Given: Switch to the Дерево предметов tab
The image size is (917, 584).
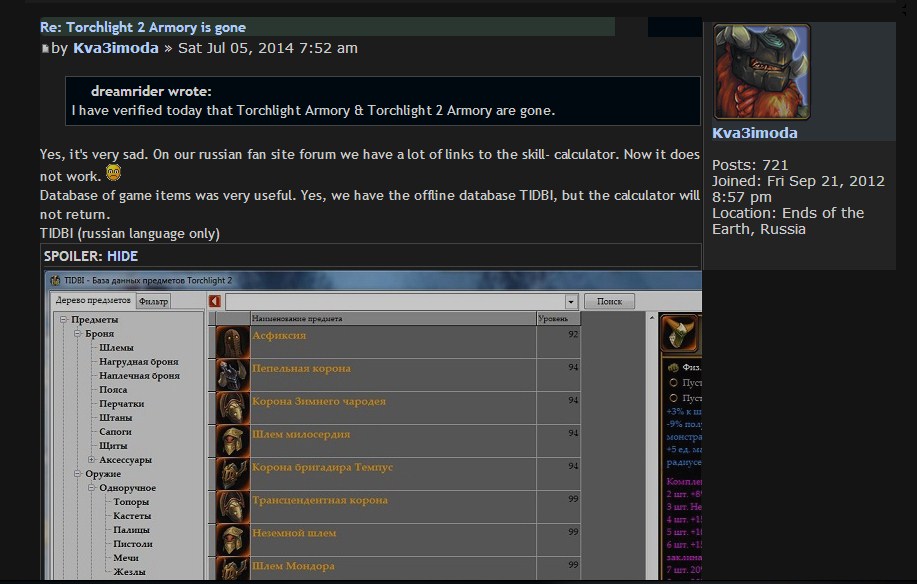Looking at the screenshot, I should [93, 300].
